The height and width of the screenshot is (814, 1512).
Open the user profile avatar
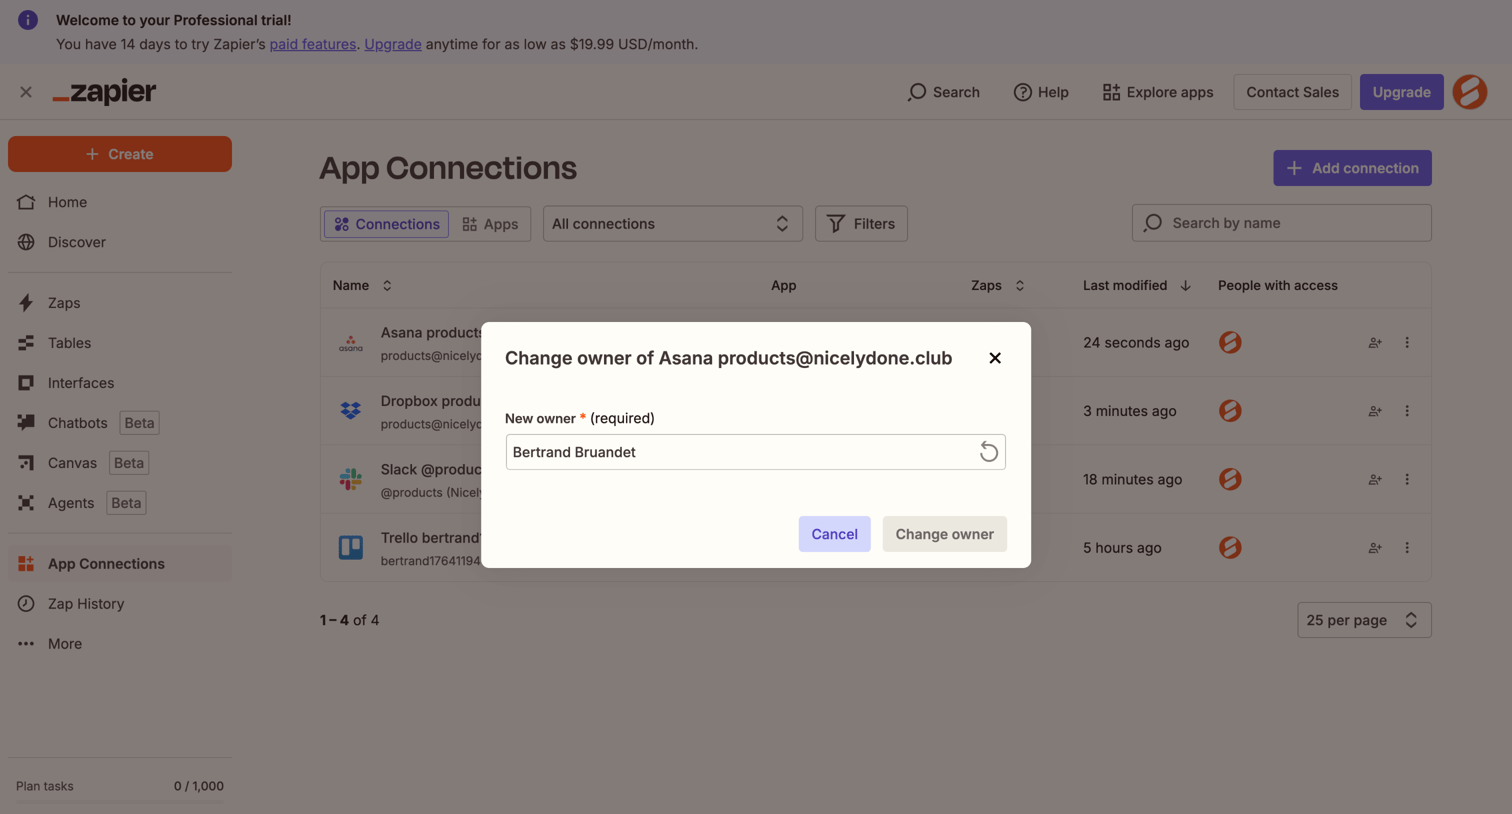[1470, 92]
